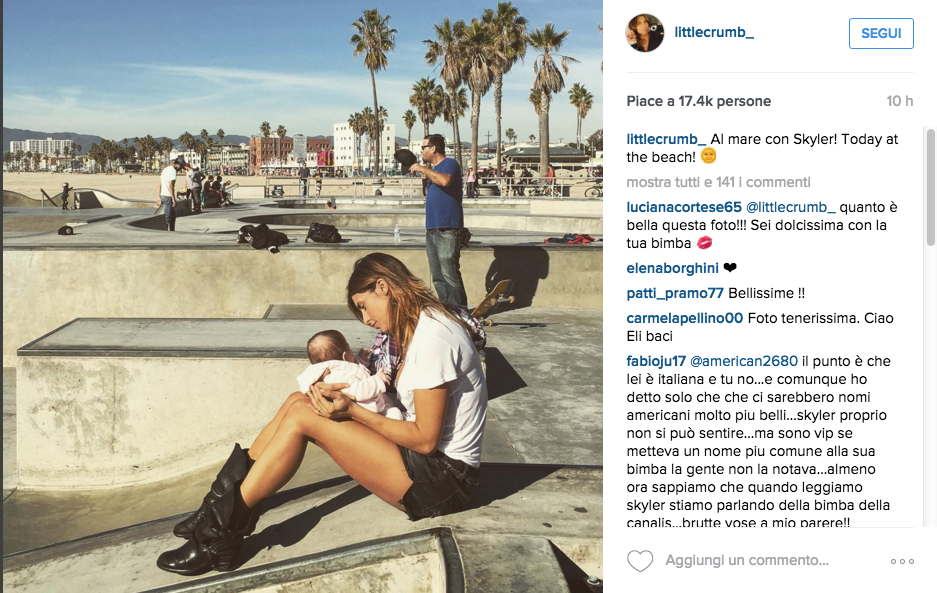Like the post with the heart icon
The image size is (937, 593).
(x=639, y=561)
